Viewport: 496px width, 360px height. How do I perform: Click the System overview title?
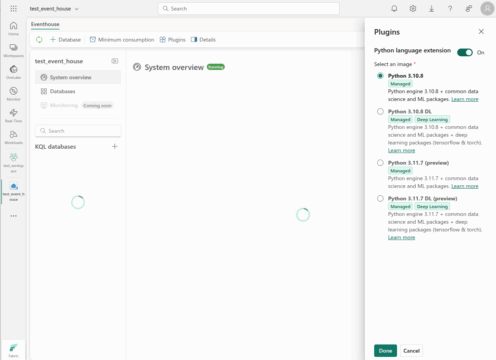pyautogui.click(x=174, y=67)
